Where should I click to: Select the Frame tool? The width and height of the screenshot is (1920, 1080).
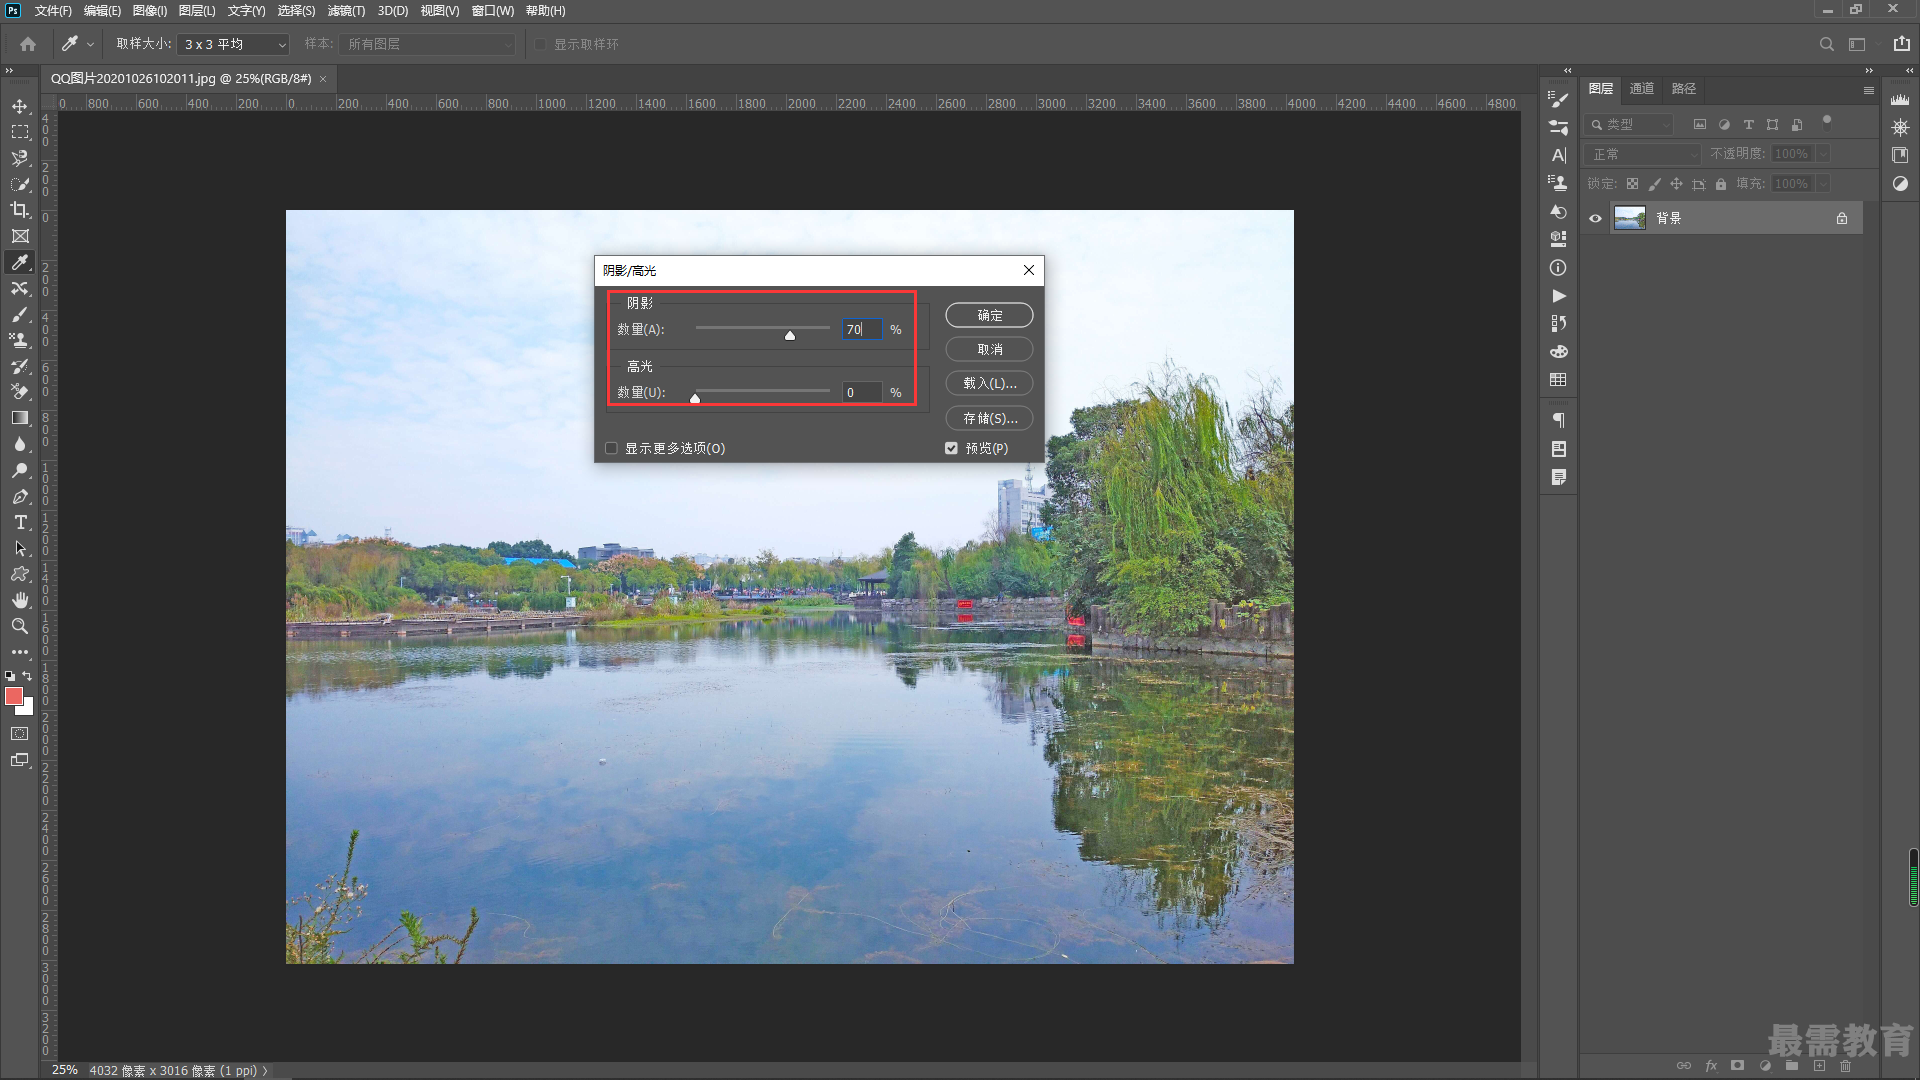click(20, 236)
